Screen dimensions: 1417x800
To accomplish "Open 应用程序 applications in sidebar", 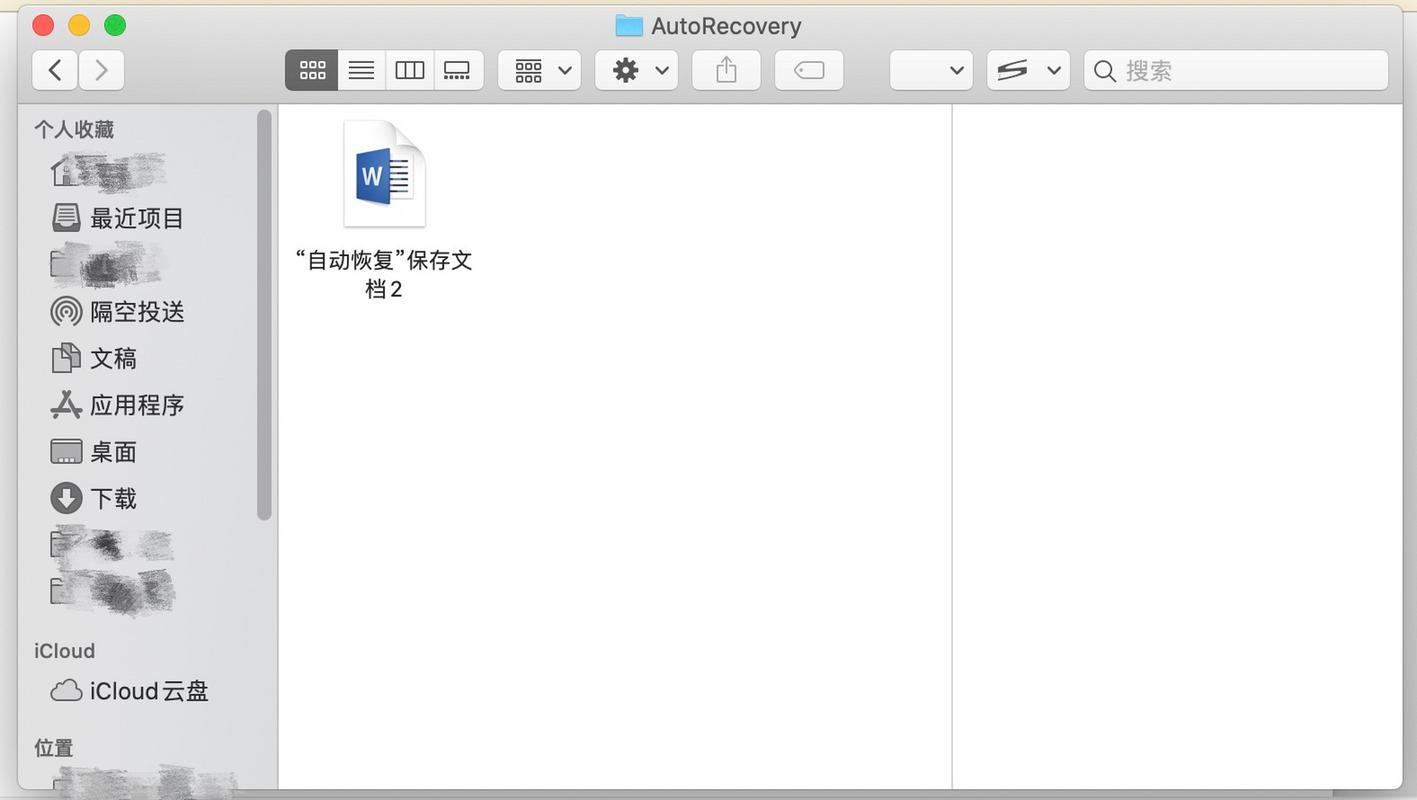I will [x=117, y=405].
